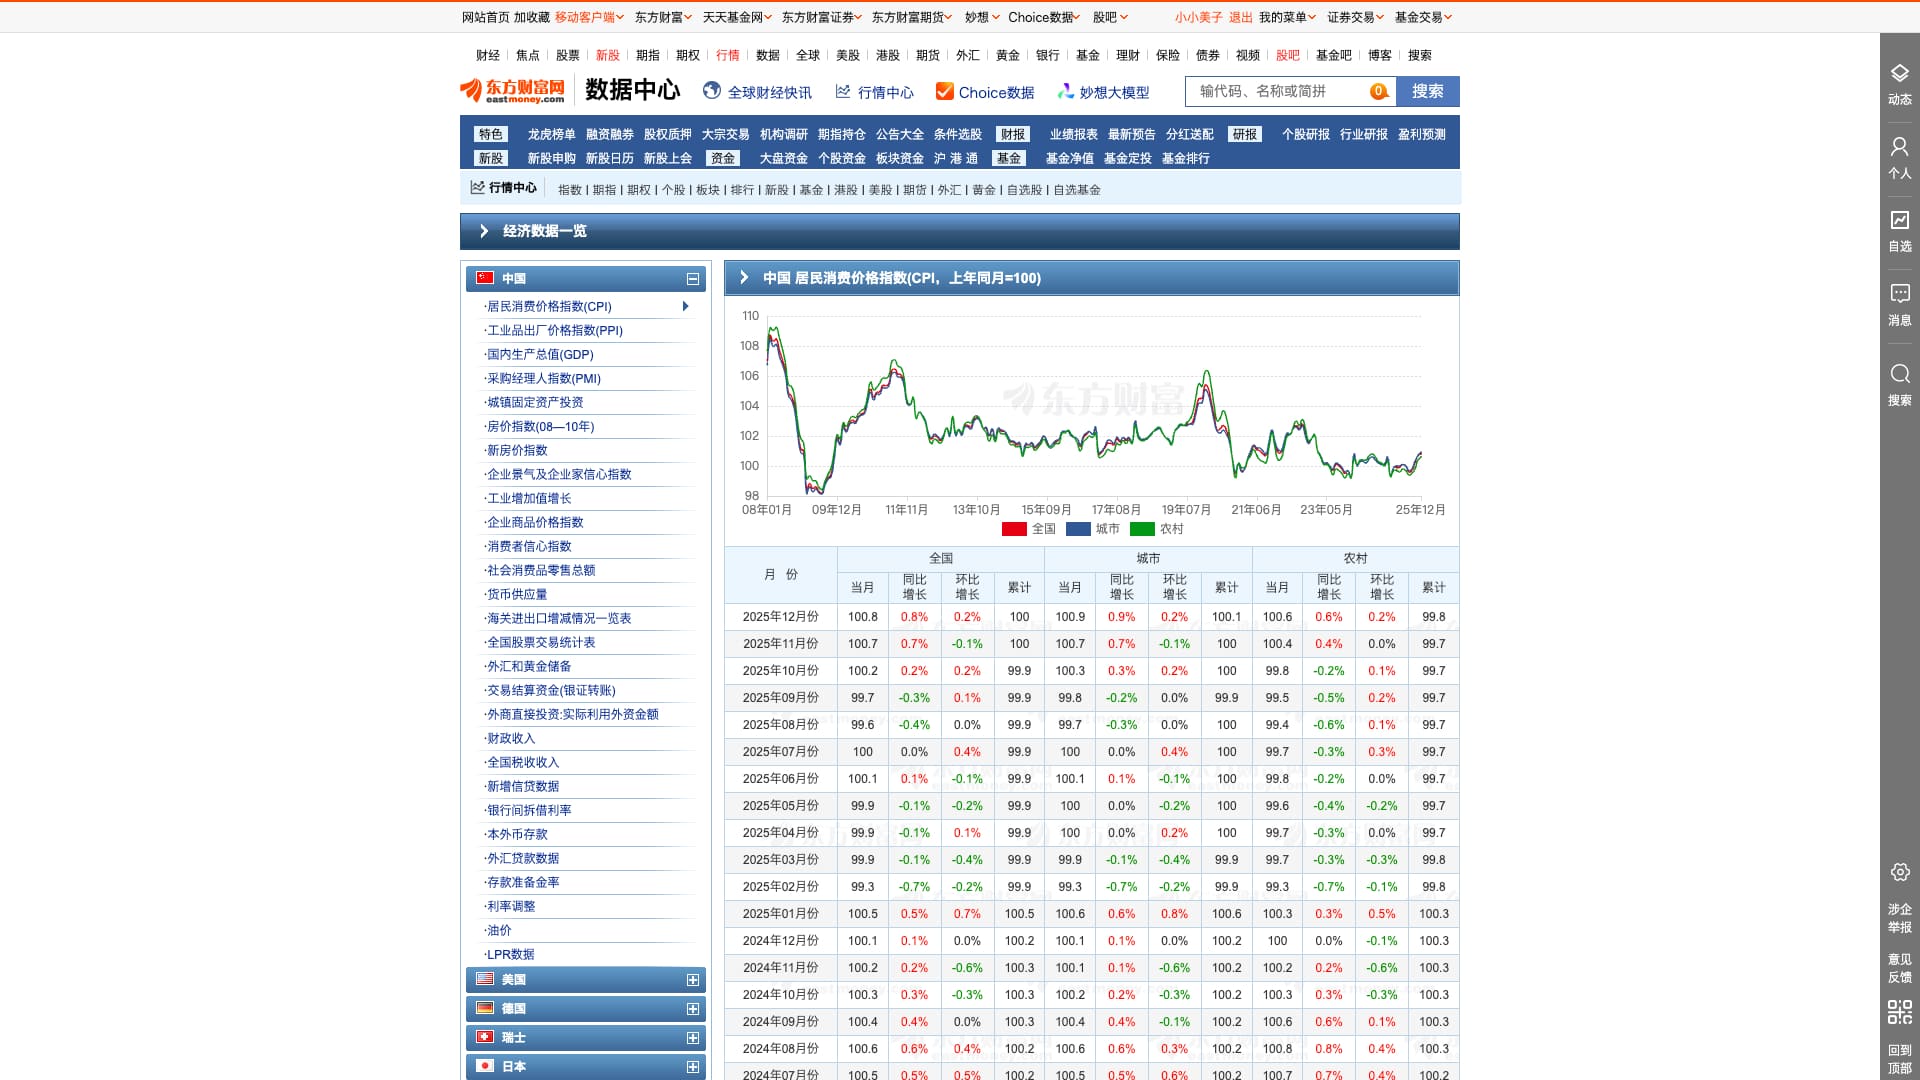Click the red 全国 legend color swatch
1920x1080 pixels.
point(1015,529)
